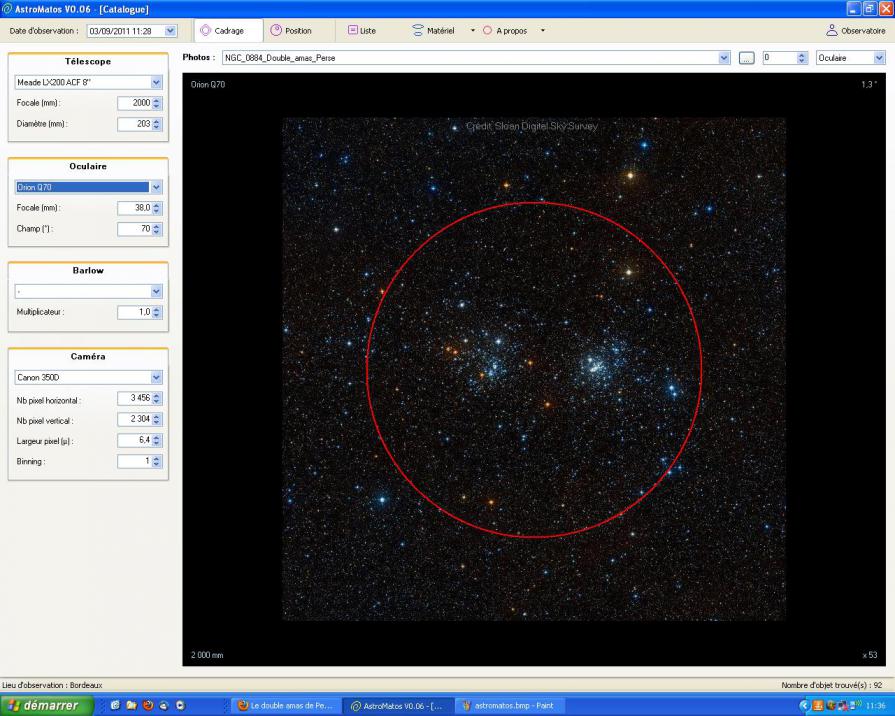Click the folder quick launch icon
The image size is (895, 716).
coord(131,706)
